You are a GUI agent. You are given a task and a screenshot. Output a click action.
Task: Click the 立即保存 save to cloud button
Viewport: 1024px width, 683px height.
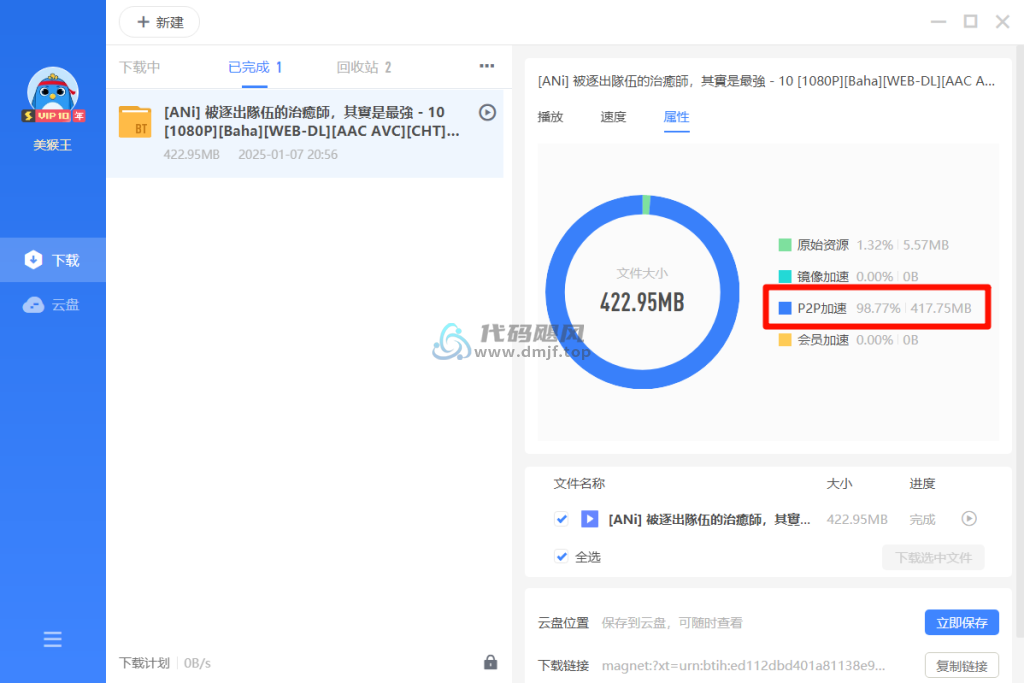click(x=962, y=623)
